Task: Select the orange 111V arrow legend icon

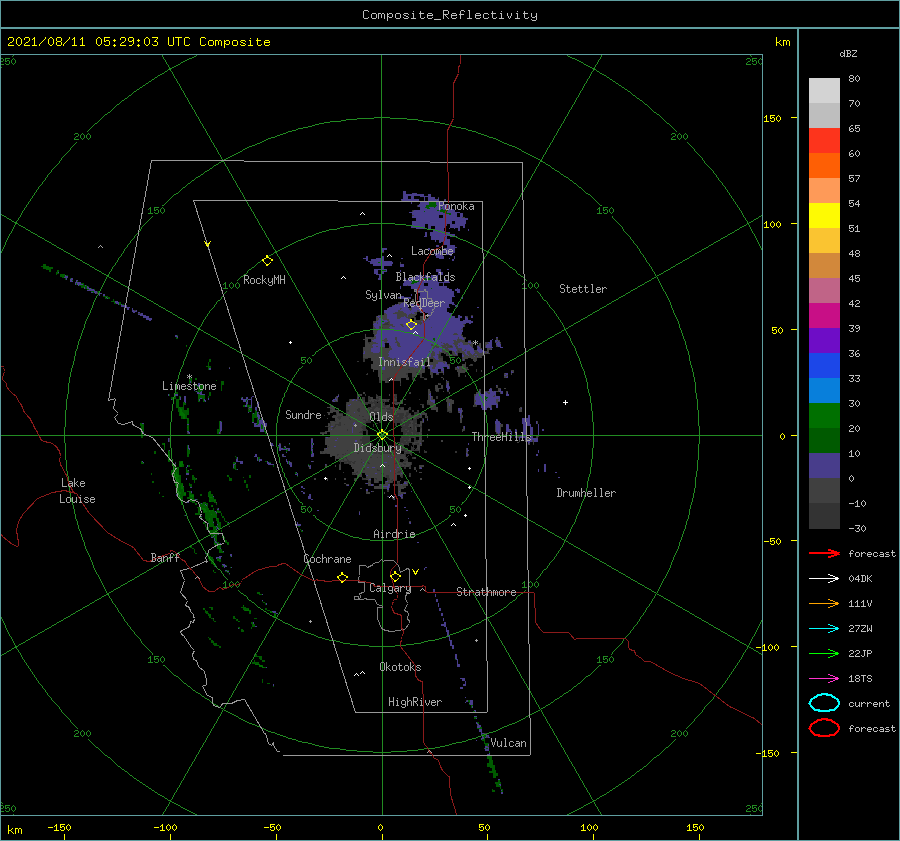Action: point(824,603)
